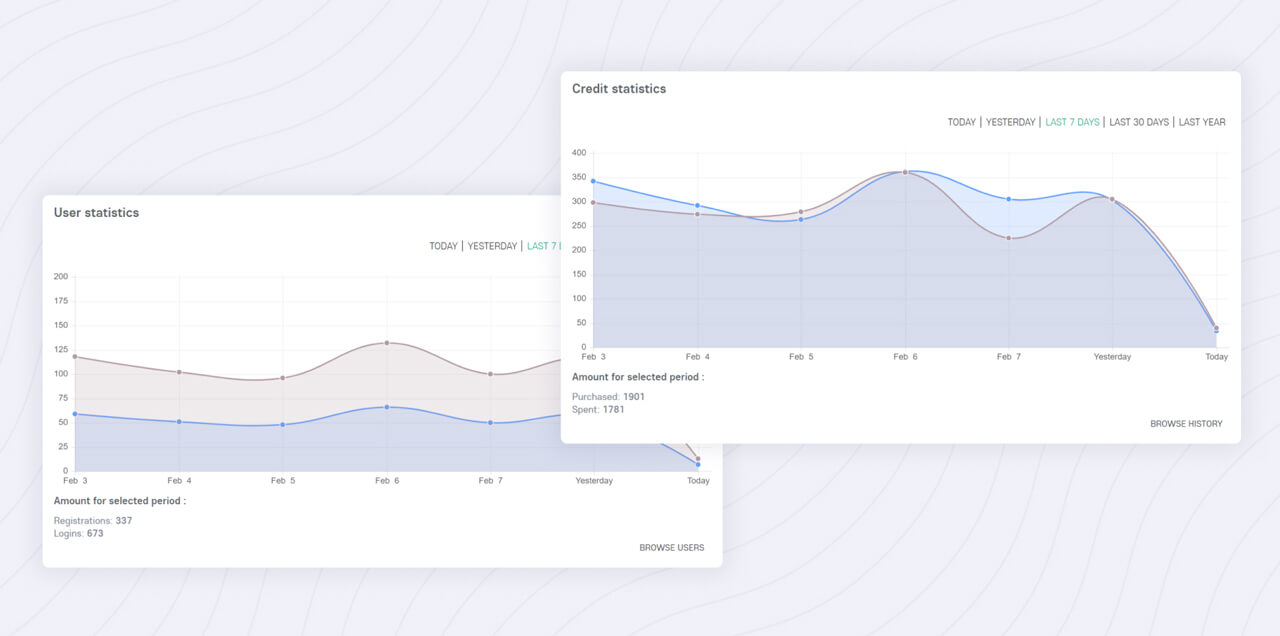
Task: Select LAST YEAR filter on Credit statistics
Action: pyautogui.click(x=1201, y=121)
